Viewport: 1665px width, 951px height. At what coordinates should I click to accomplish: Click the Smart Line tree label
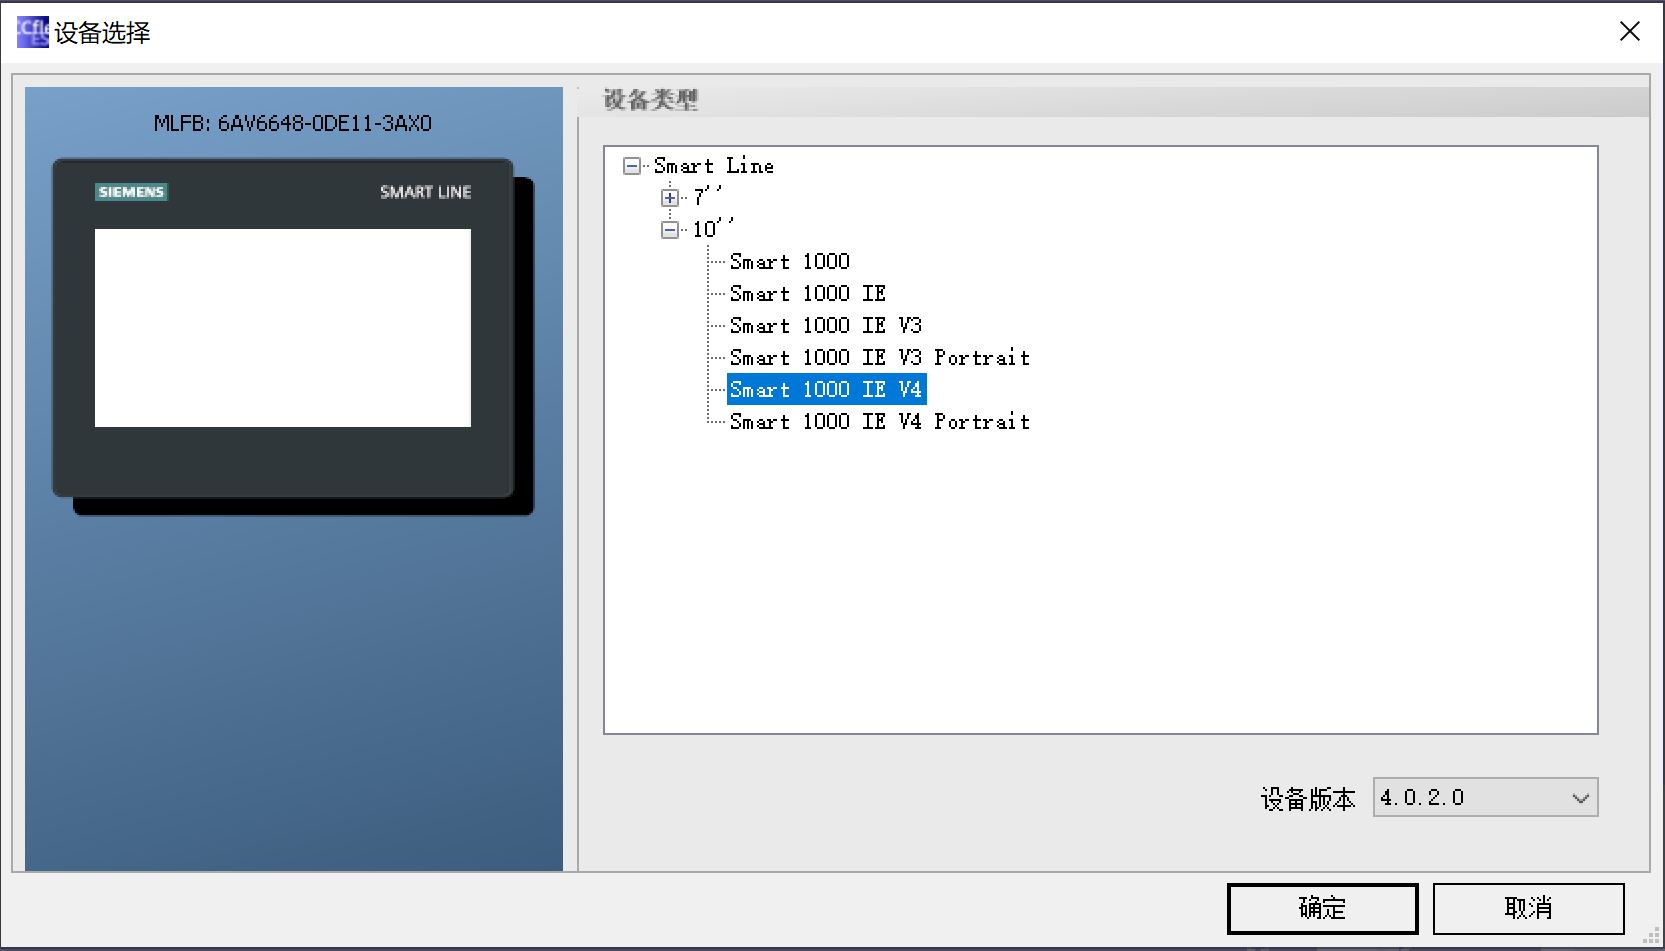tap(713, 166)
